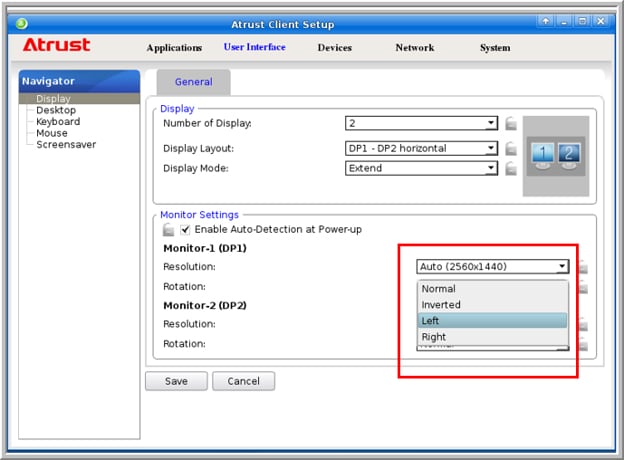Image resolution: width=624 pixels, height=460 pixels.
Task: Select Mouse in Navigator
Action: point(52,133)
